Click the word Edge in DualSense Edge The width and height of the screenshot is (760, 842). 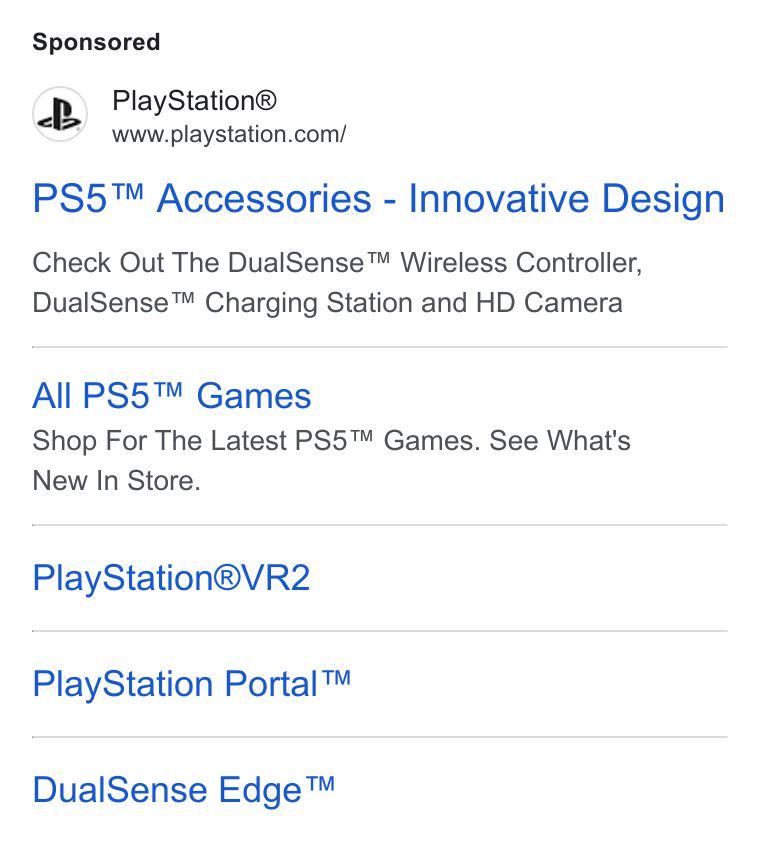tap(260, 790)
